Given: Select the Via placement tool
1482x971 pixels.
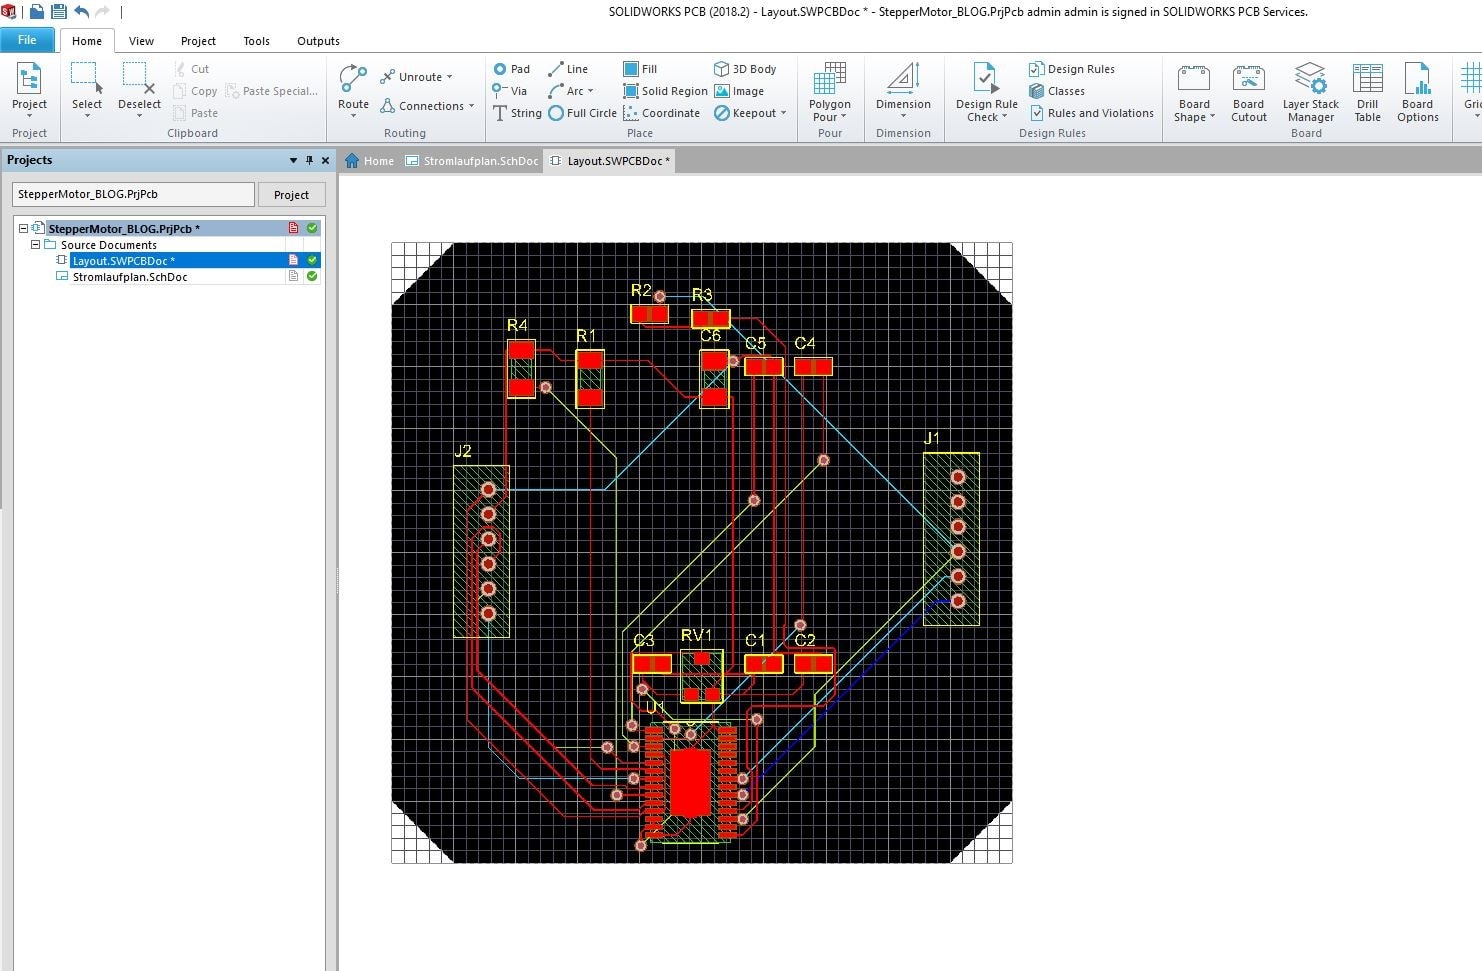Looking at the screenshot, I should (510, 91).
